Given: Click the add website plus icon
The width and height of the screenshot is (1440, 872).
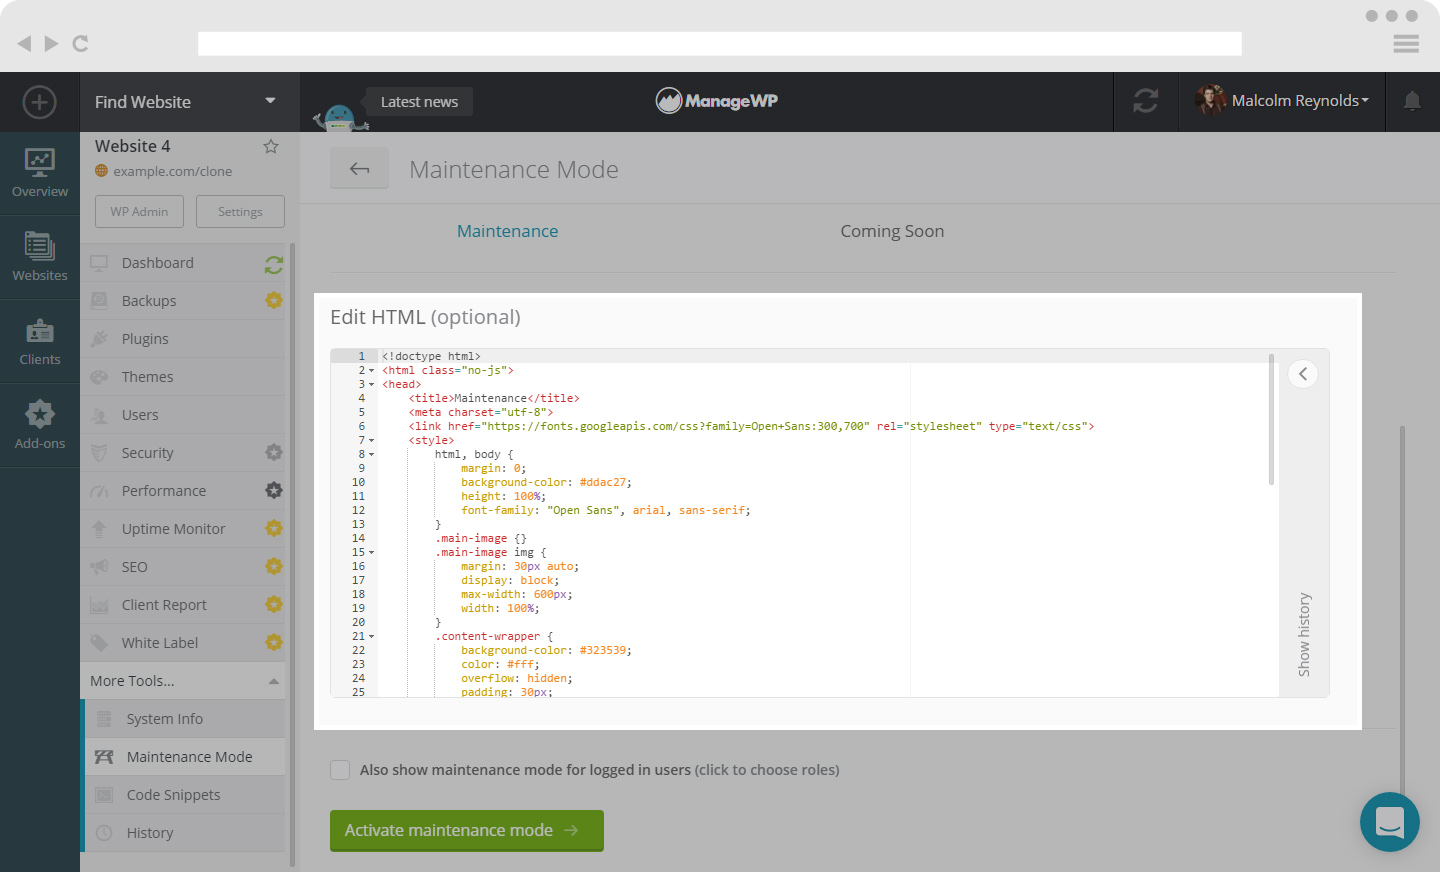Looking at the screenshot, I should click(x=39, y=102).
